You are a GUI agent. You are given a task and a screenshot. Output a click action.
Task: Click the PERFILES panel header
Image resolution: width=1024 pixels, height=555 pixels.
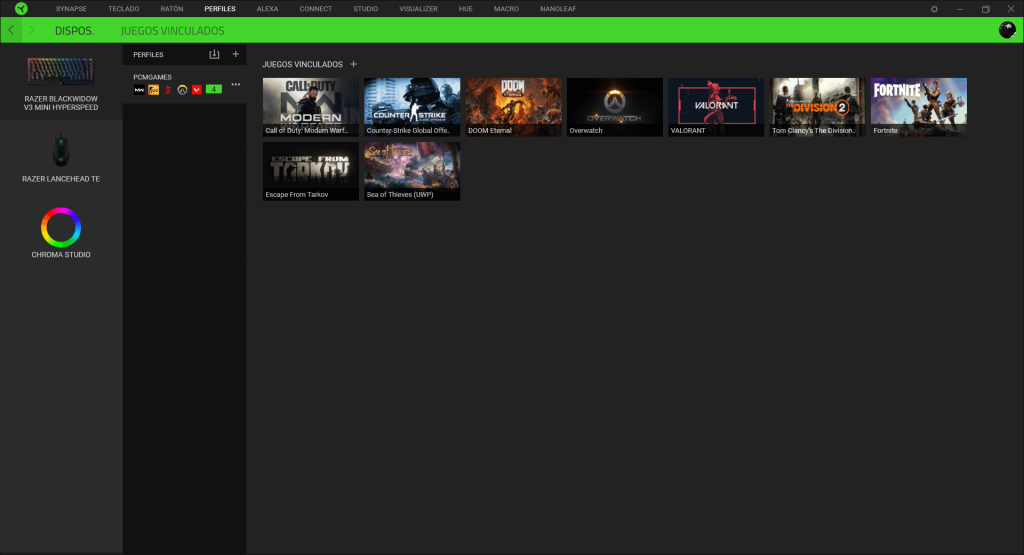[148, 55]
